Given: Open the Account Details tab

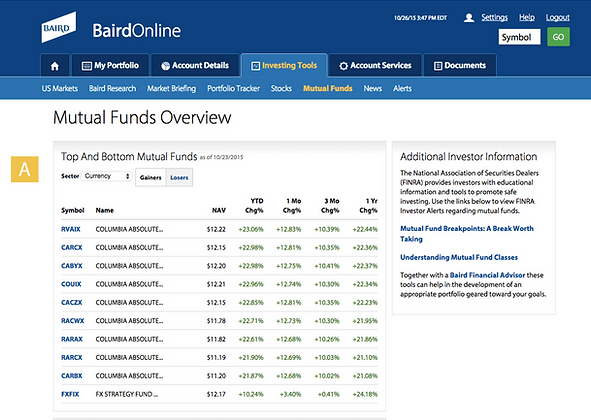Looking at the screenshot, I should point(195,66).
